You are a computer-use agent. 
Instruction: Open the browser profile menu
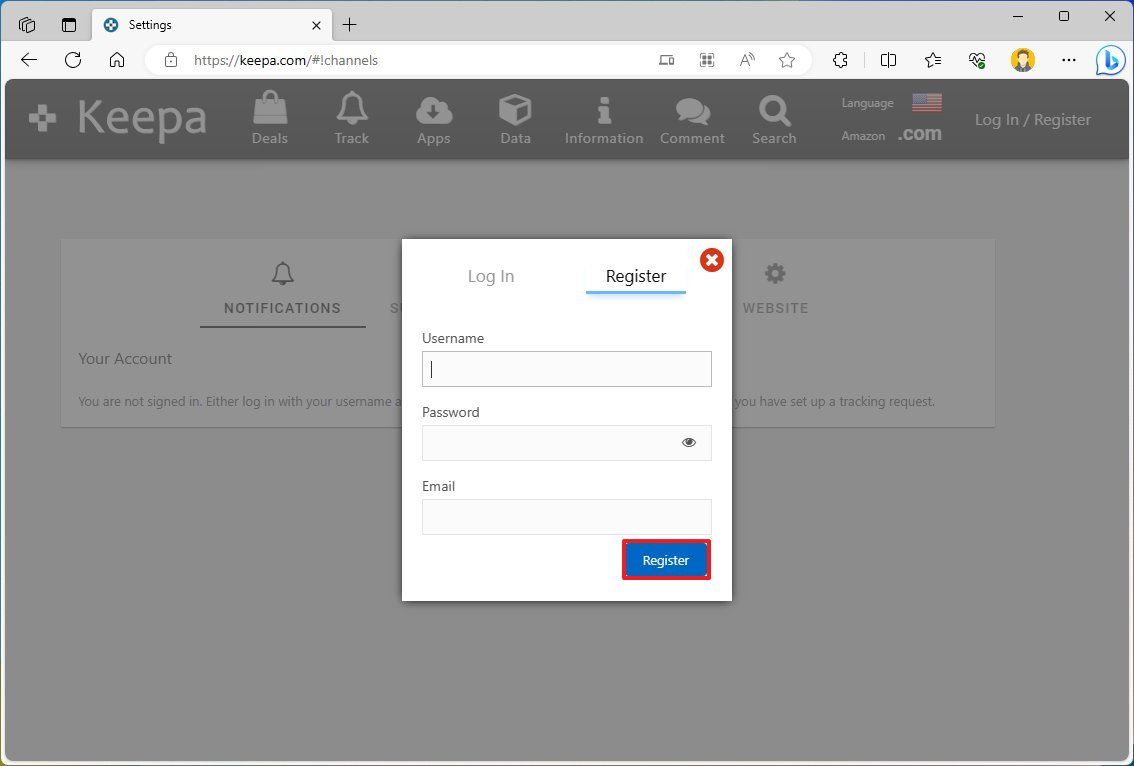pos(1022,60)
